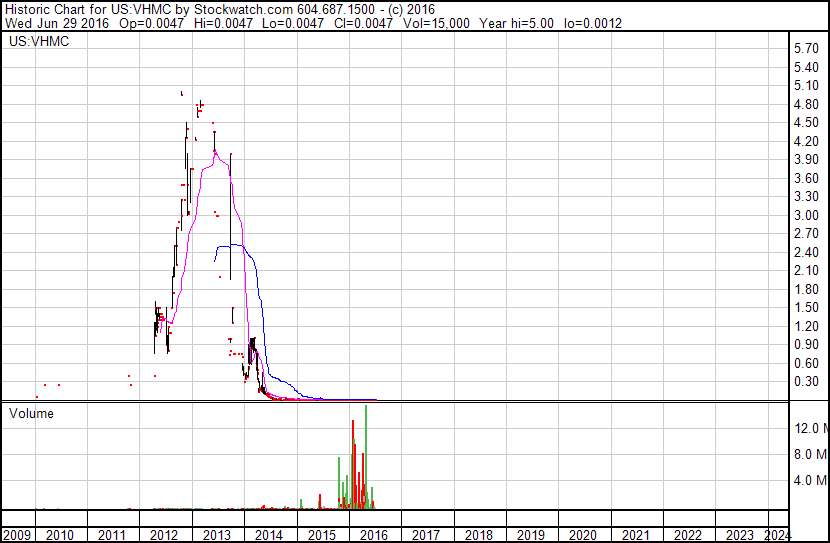Click the 2018 year label on time axis
830x543 pixels.
479,535
